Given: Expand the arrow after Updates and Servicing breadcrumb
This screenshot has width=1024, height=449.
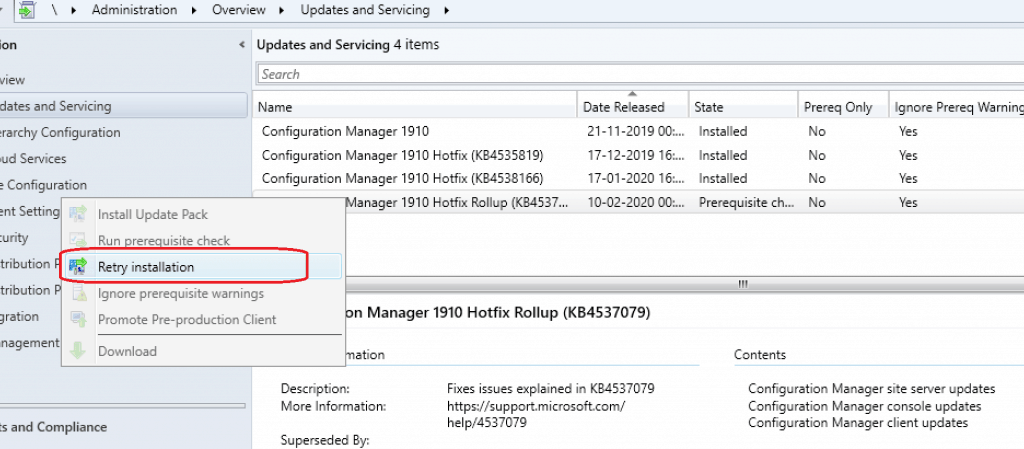Looking at the screenshot, I should (447, 10).
